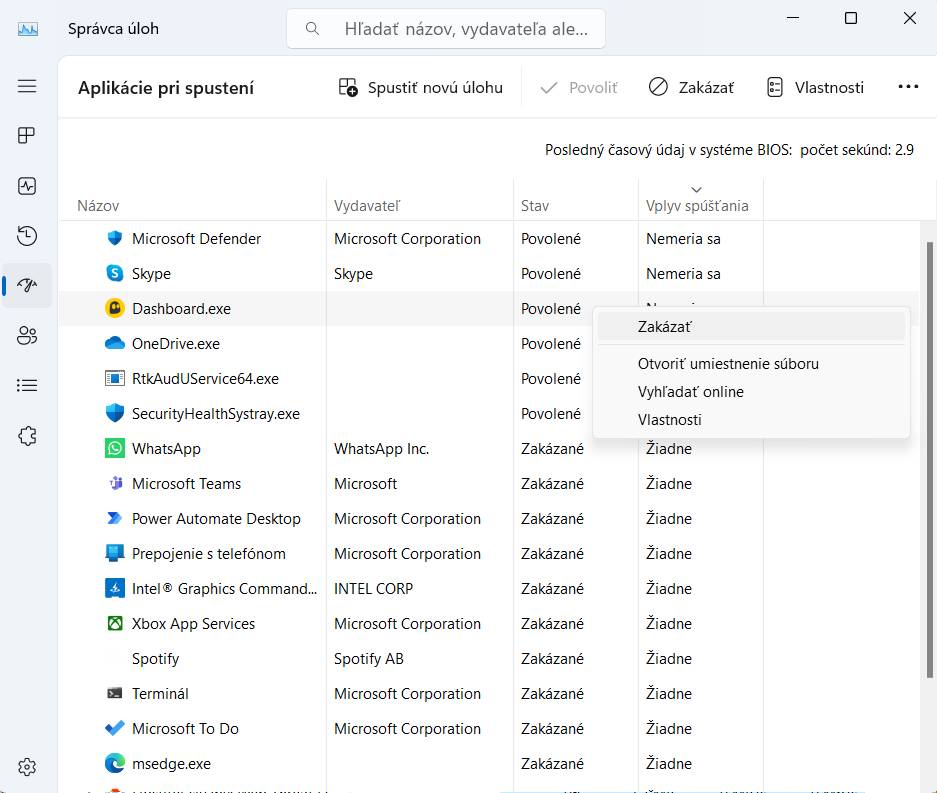Click the Dashboard.exe yellow icon
The image size is (937, 793).
point(115,308)
